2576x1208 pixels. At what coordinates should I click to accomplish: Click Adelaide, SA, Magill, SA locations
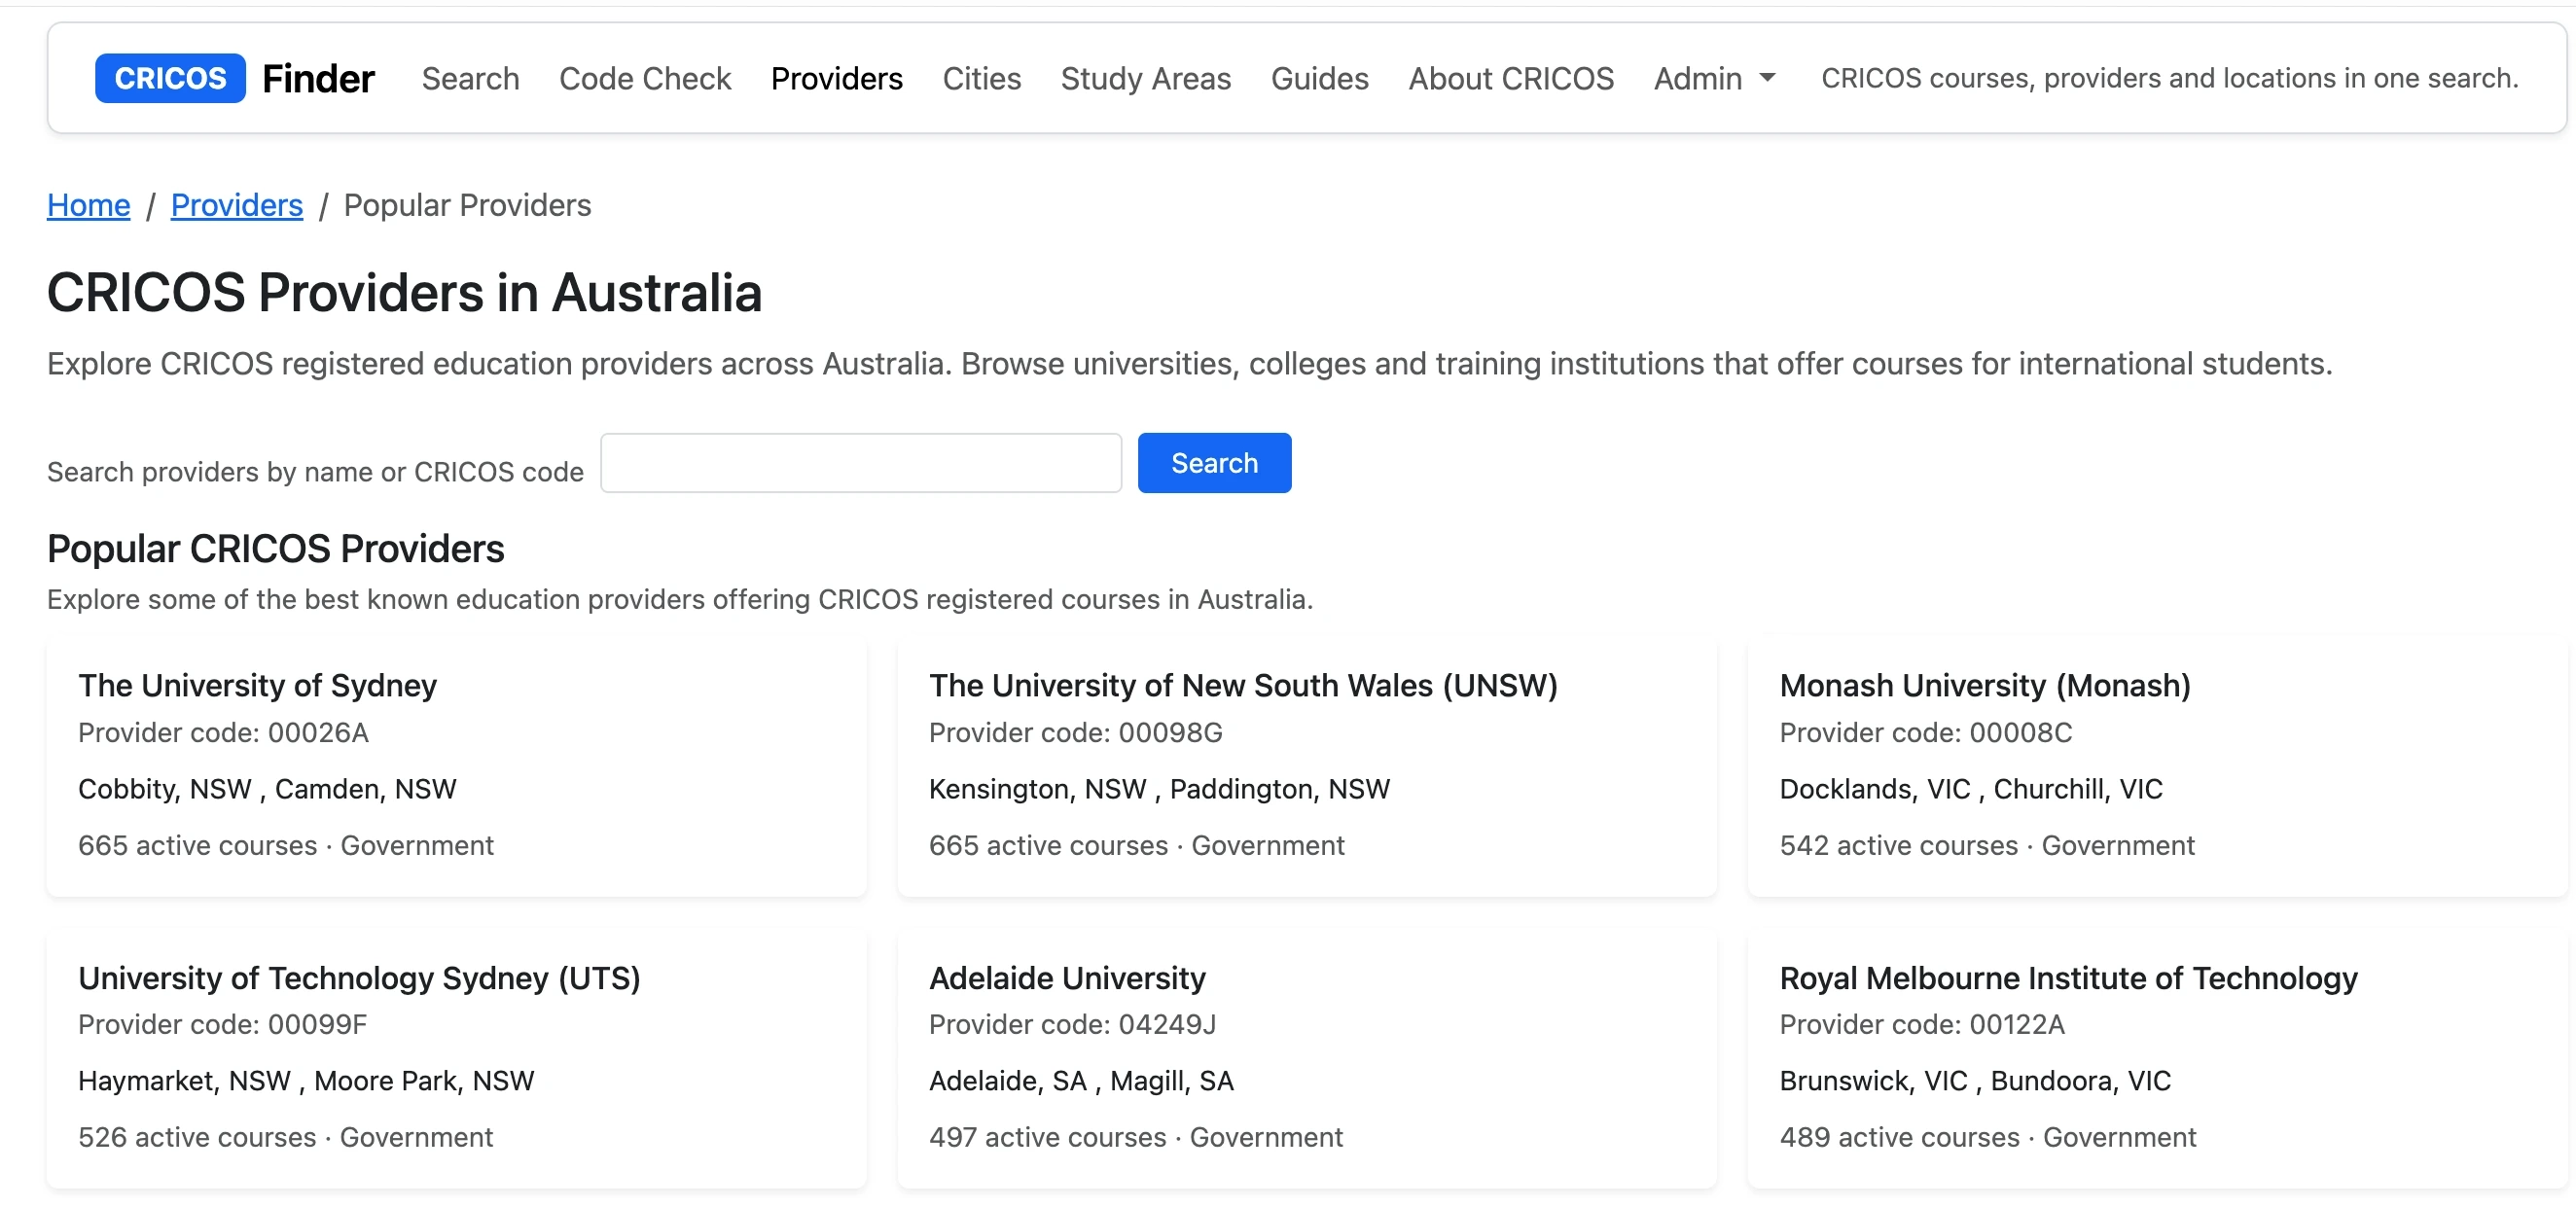click(x=1081, y=1081)
